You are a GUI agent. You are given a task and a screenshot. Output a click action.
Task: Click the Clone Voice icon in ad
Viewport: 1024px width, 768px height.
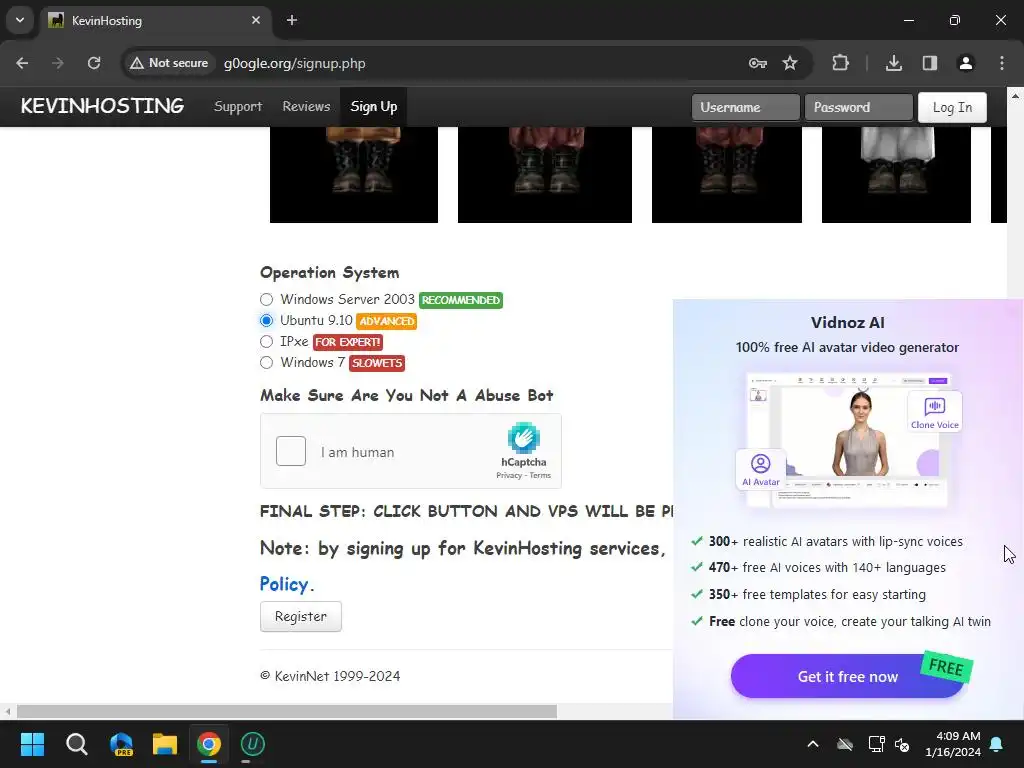point(935,413)
